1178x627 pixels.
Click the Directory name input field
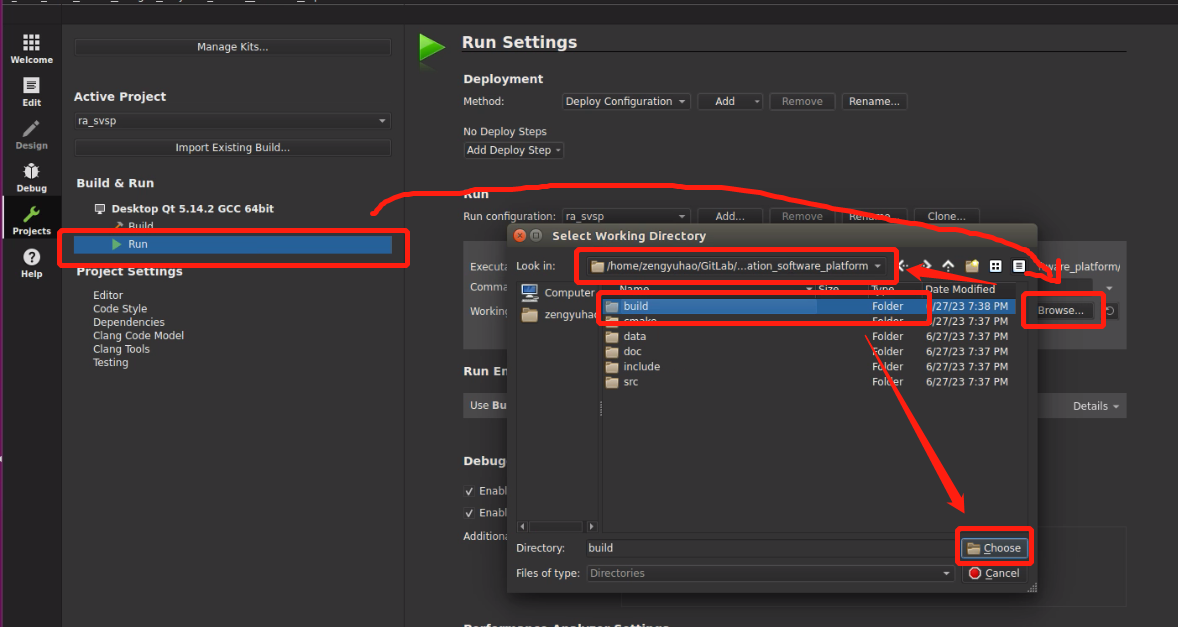coord(770,548)
